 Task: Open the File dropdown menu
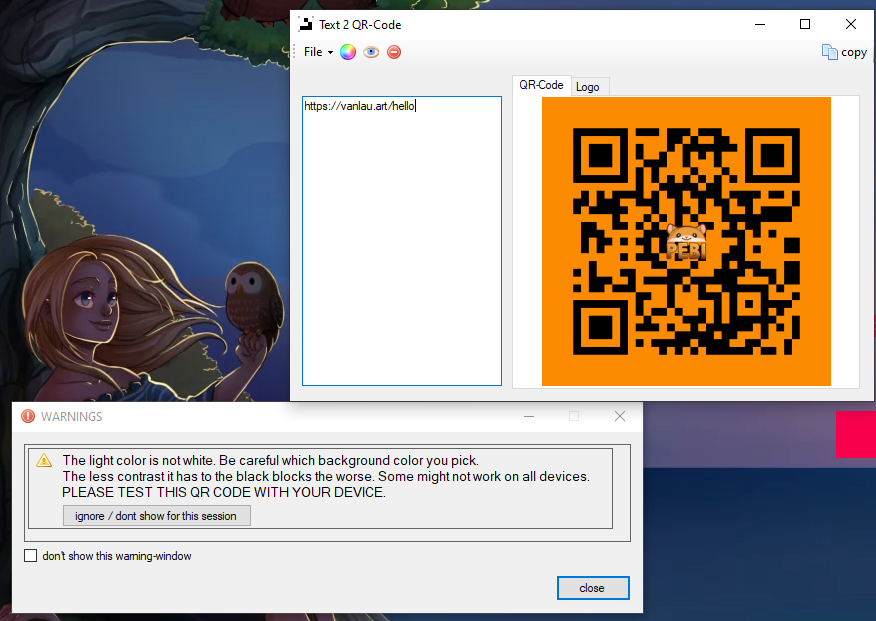coord(318,52)
